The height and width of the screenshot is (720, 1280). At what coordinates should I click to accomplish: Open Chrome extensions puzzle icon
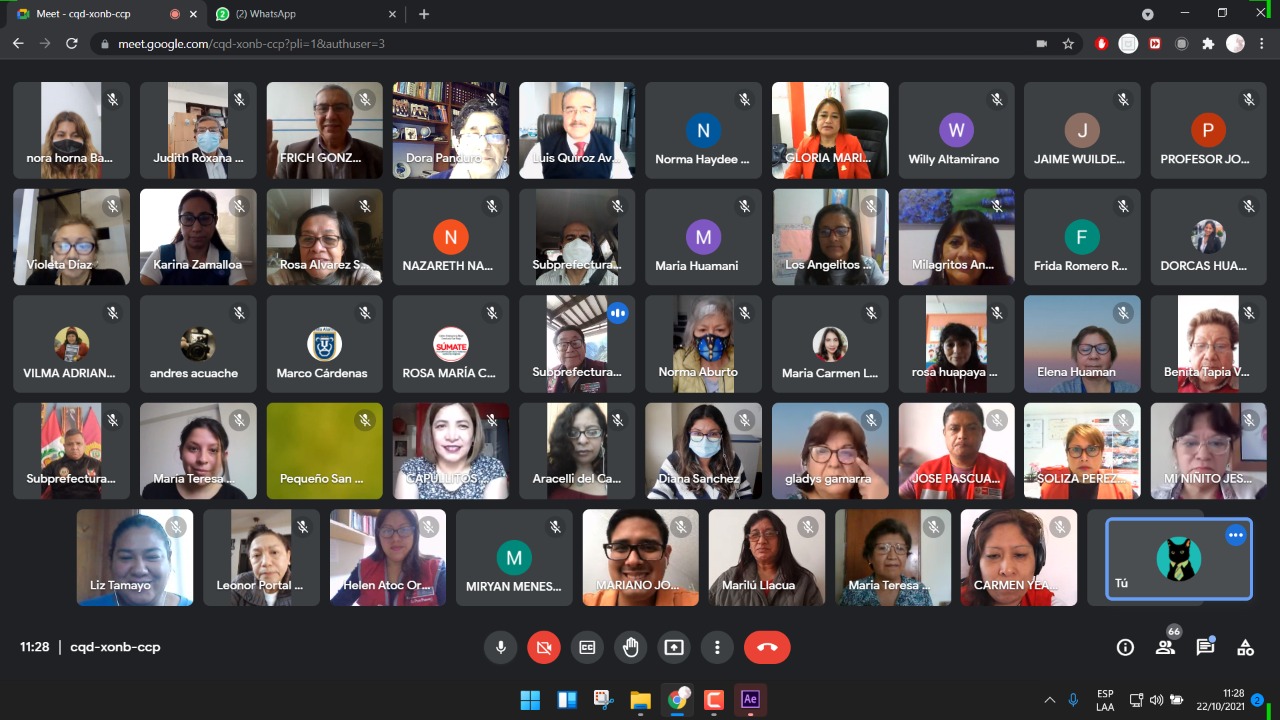click(1208, 44)
